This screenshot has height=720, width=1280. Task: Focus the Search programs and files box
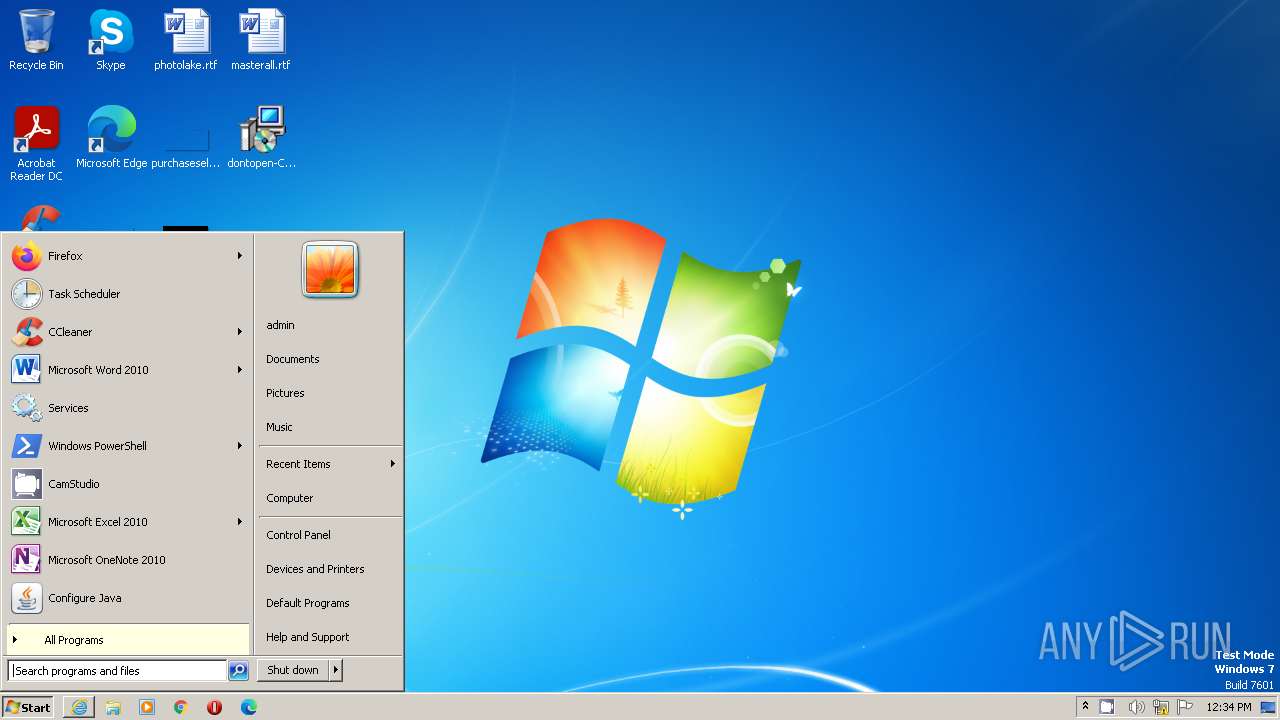[117, 671]
